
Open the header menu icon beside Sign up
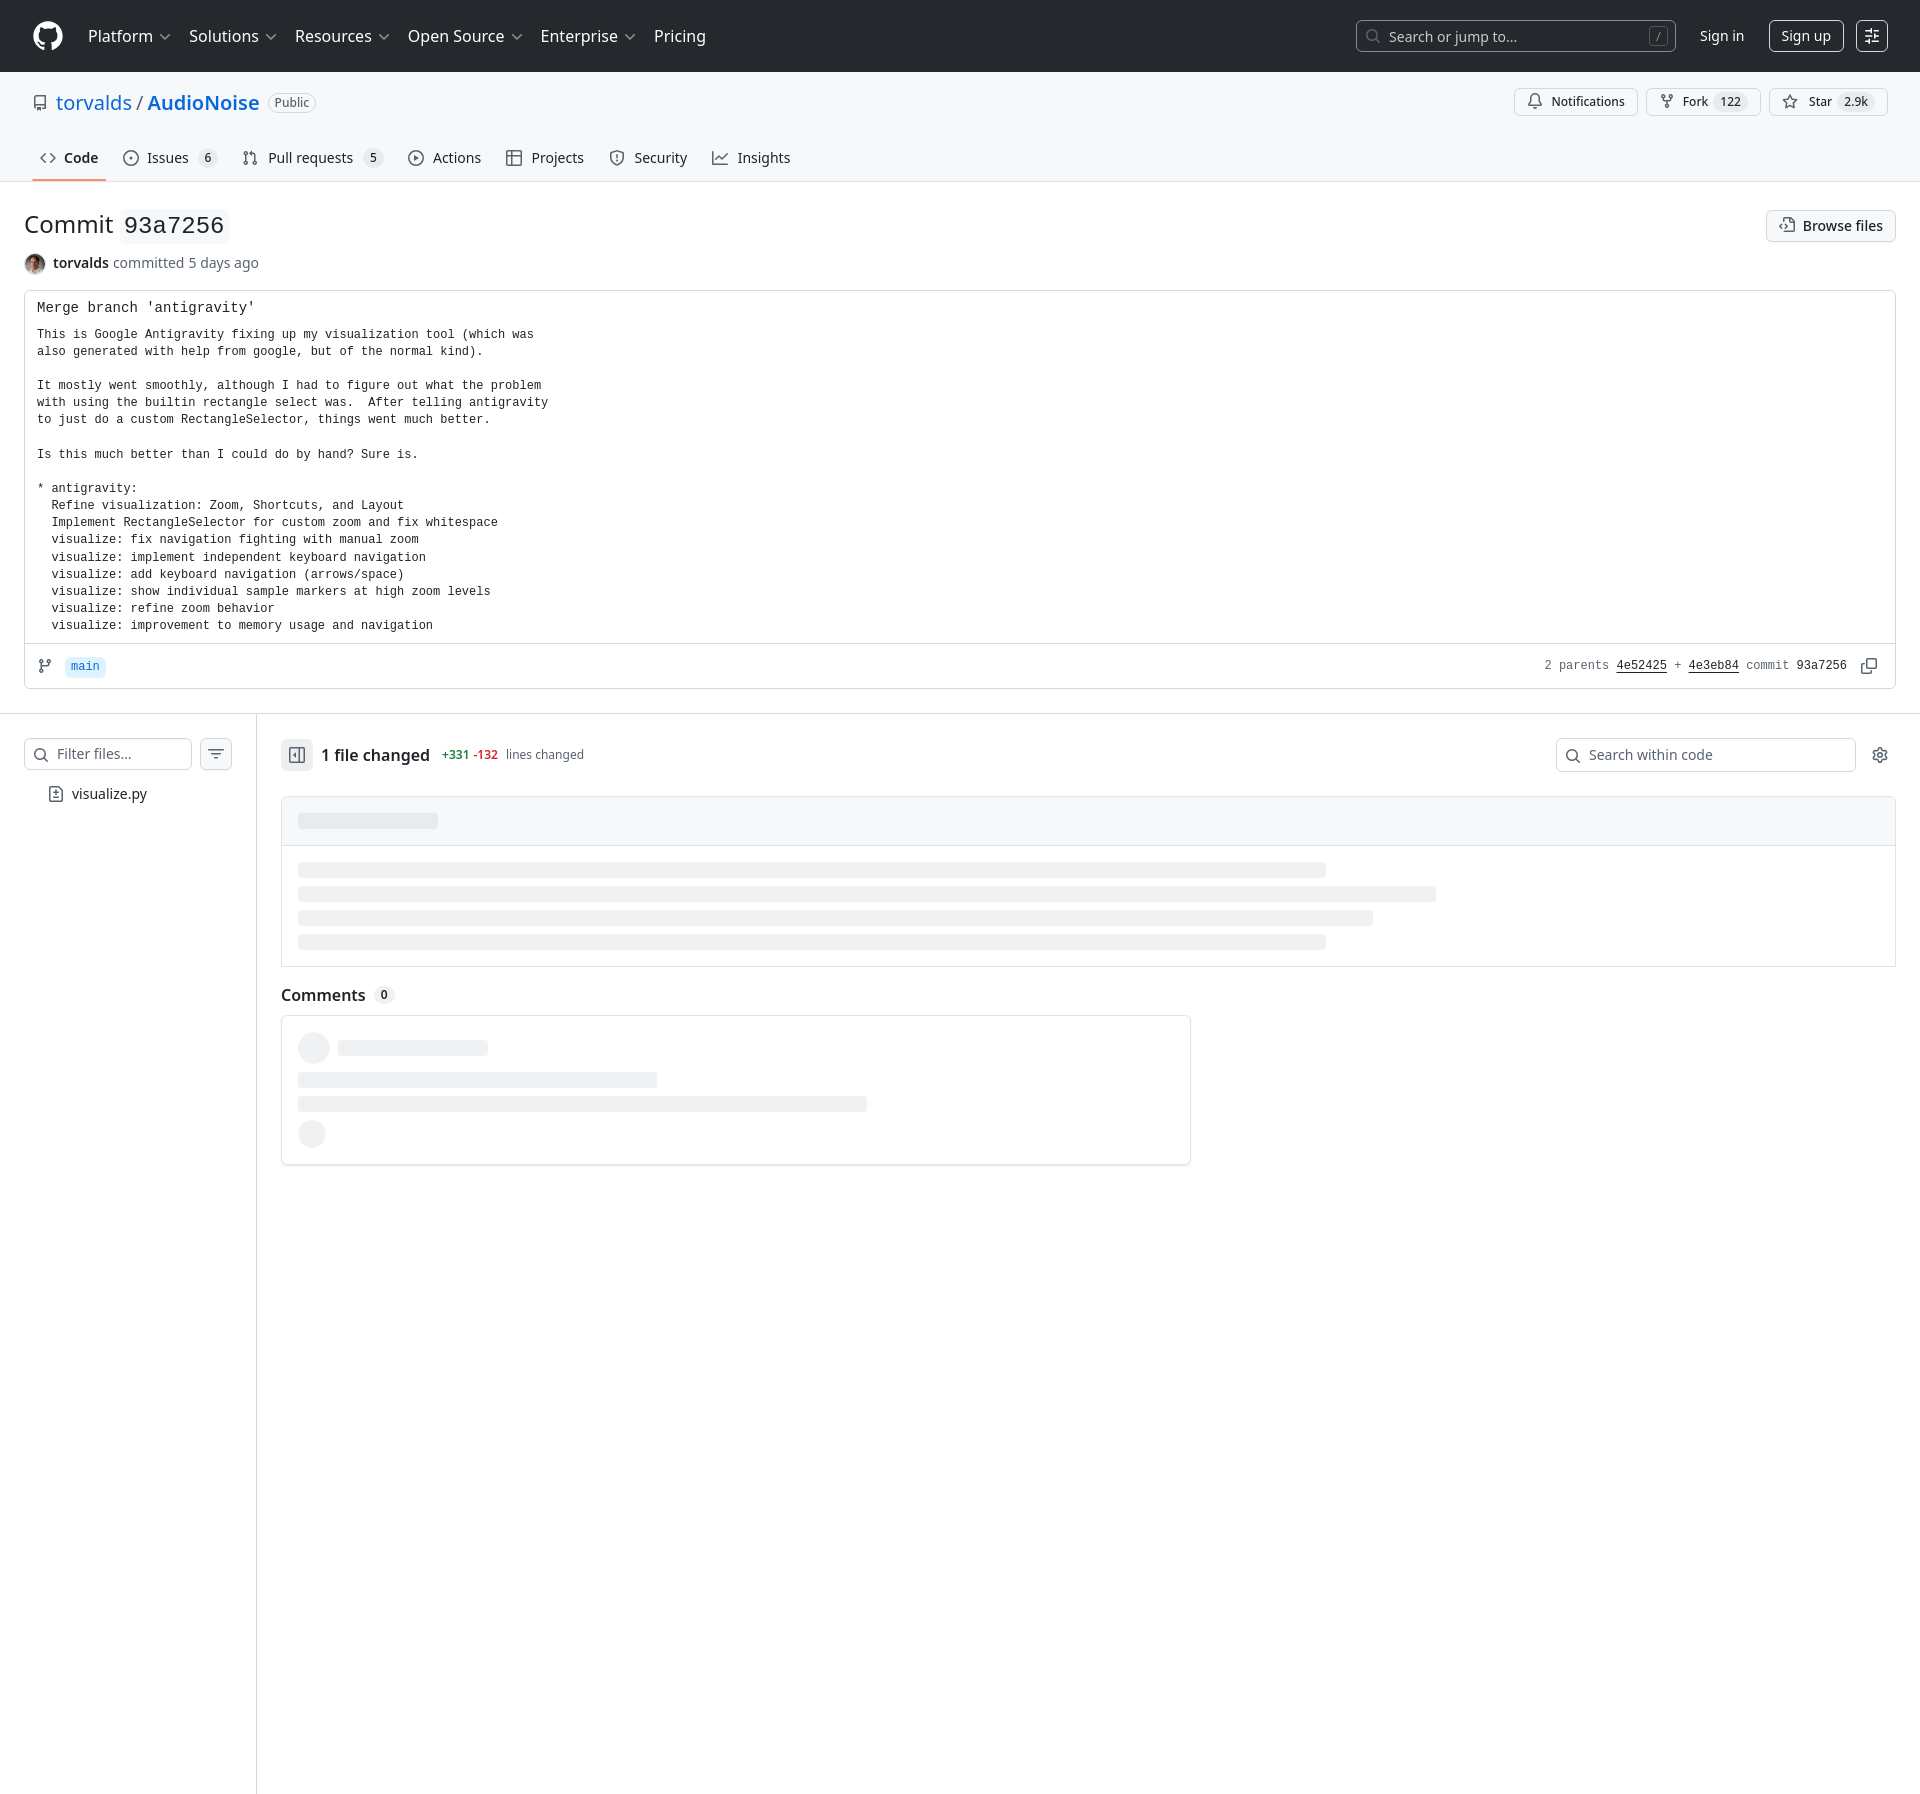1872,36
